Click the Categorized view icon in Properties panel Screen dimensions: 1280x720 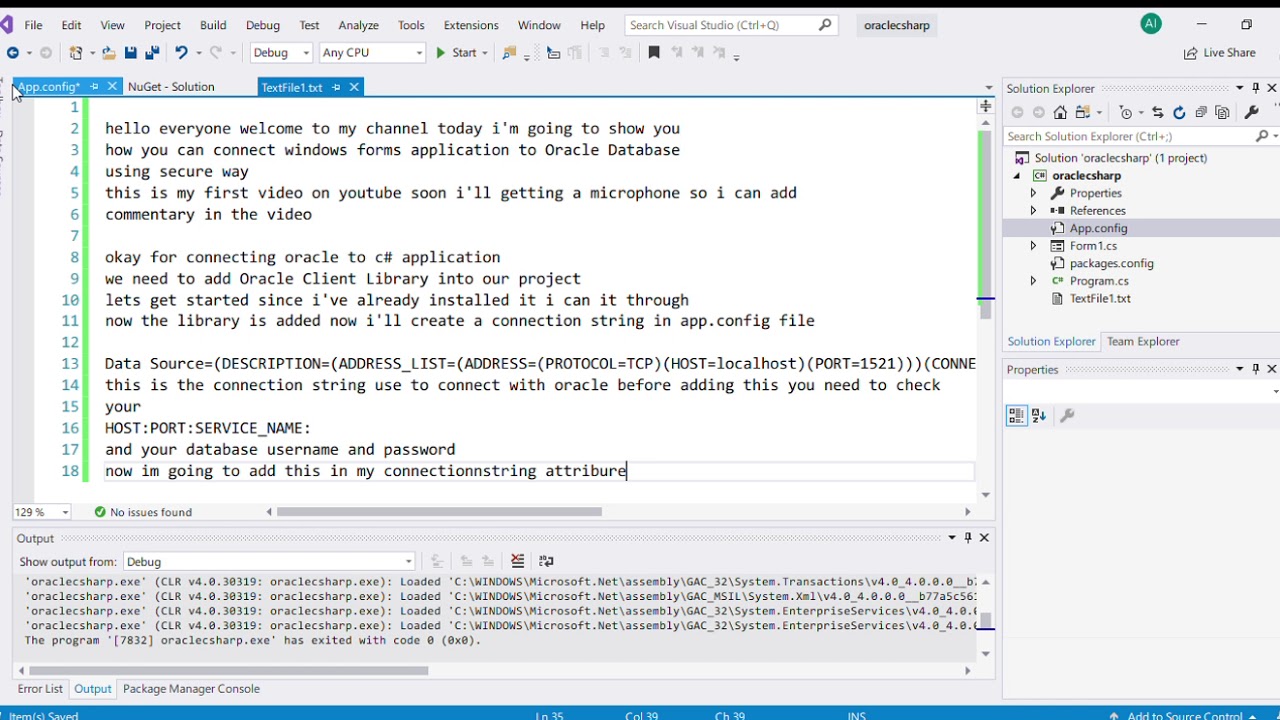coord(1016,415)
